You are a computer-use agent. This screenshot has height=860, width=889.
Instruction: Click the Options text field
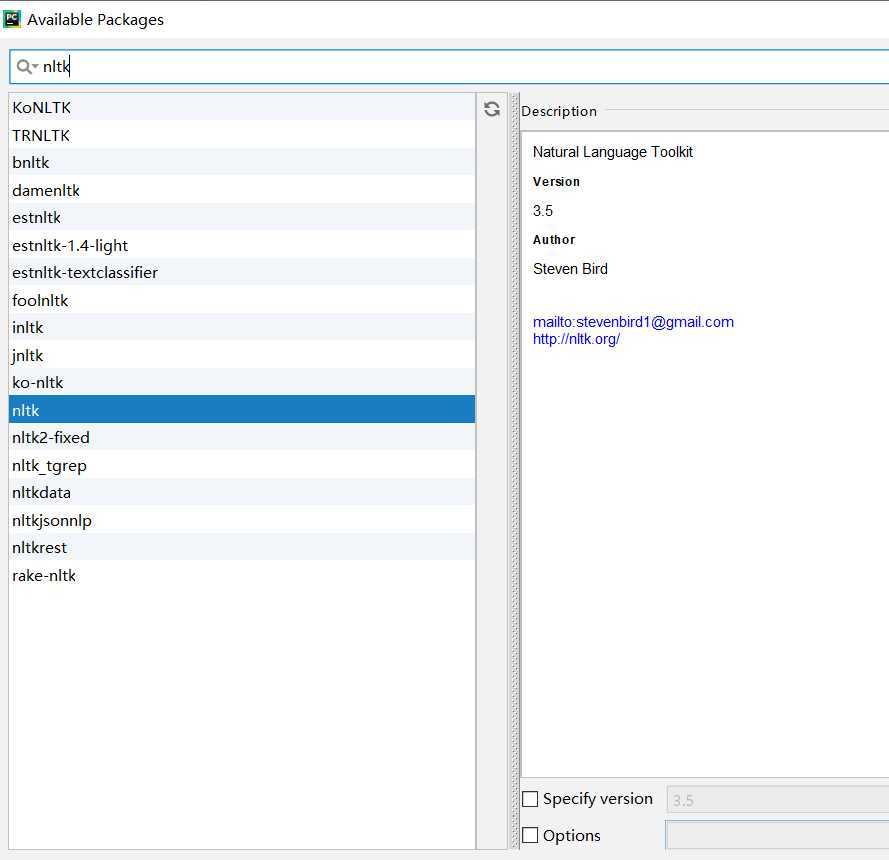777,834
